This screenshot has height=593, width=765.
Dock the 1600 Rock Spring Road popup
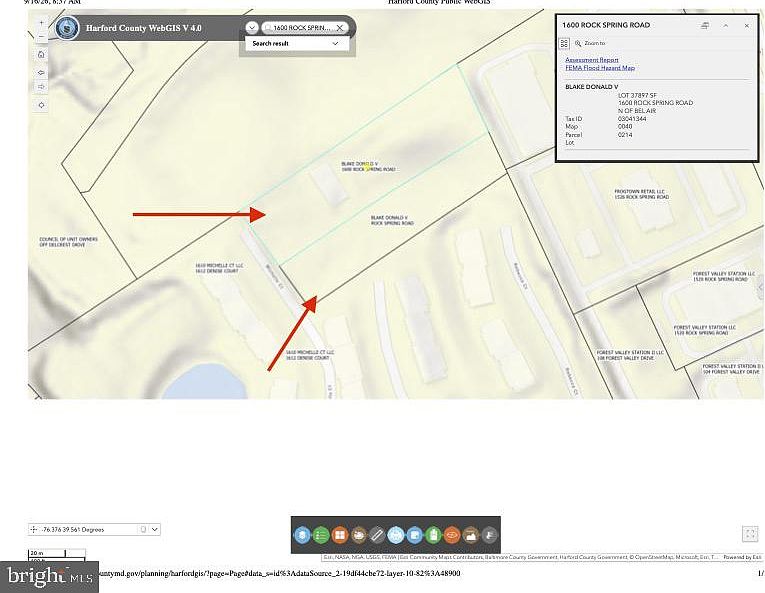705,25
